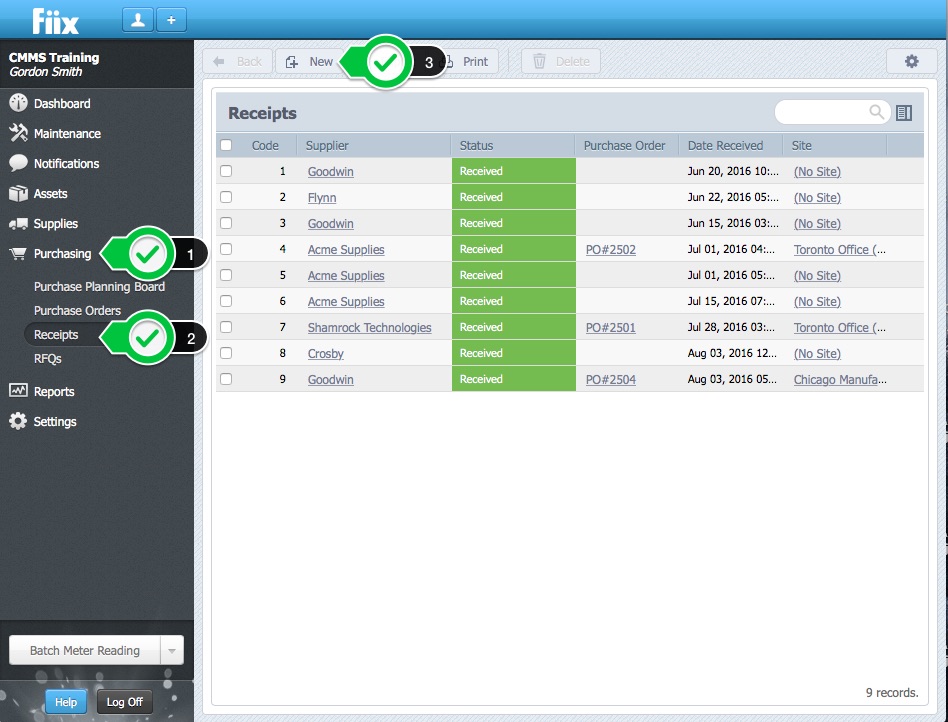Click the Batch Meter Reading button
Image resolution: width=948 pixels, height=722 pixels.
tap(85, 651)
